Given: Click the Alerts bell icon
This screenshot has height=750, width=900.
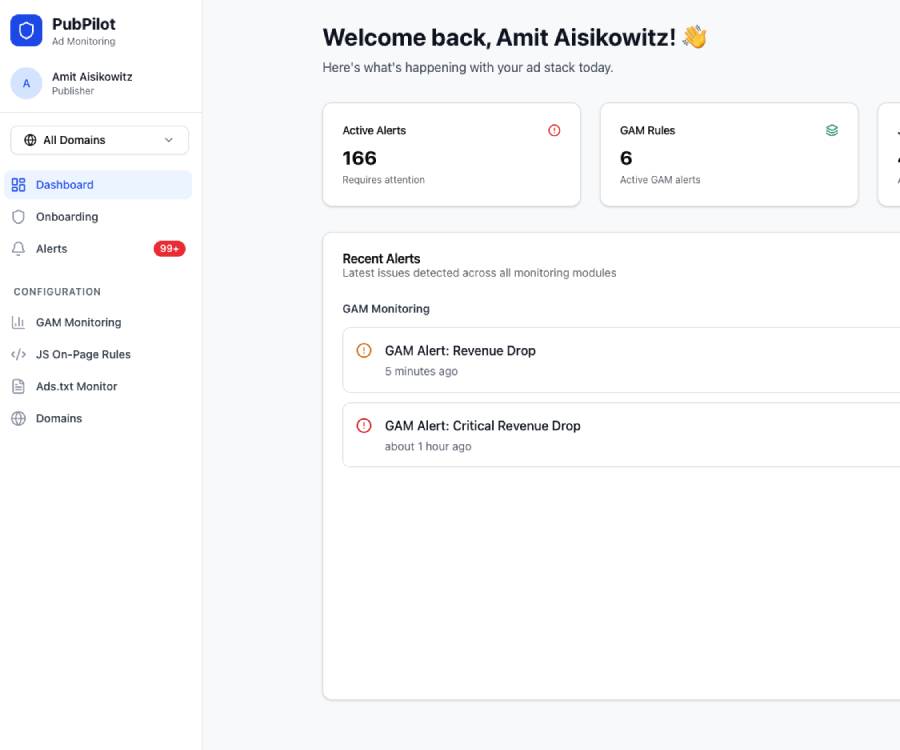Looking at the screenshot, I should click(18, 249).
